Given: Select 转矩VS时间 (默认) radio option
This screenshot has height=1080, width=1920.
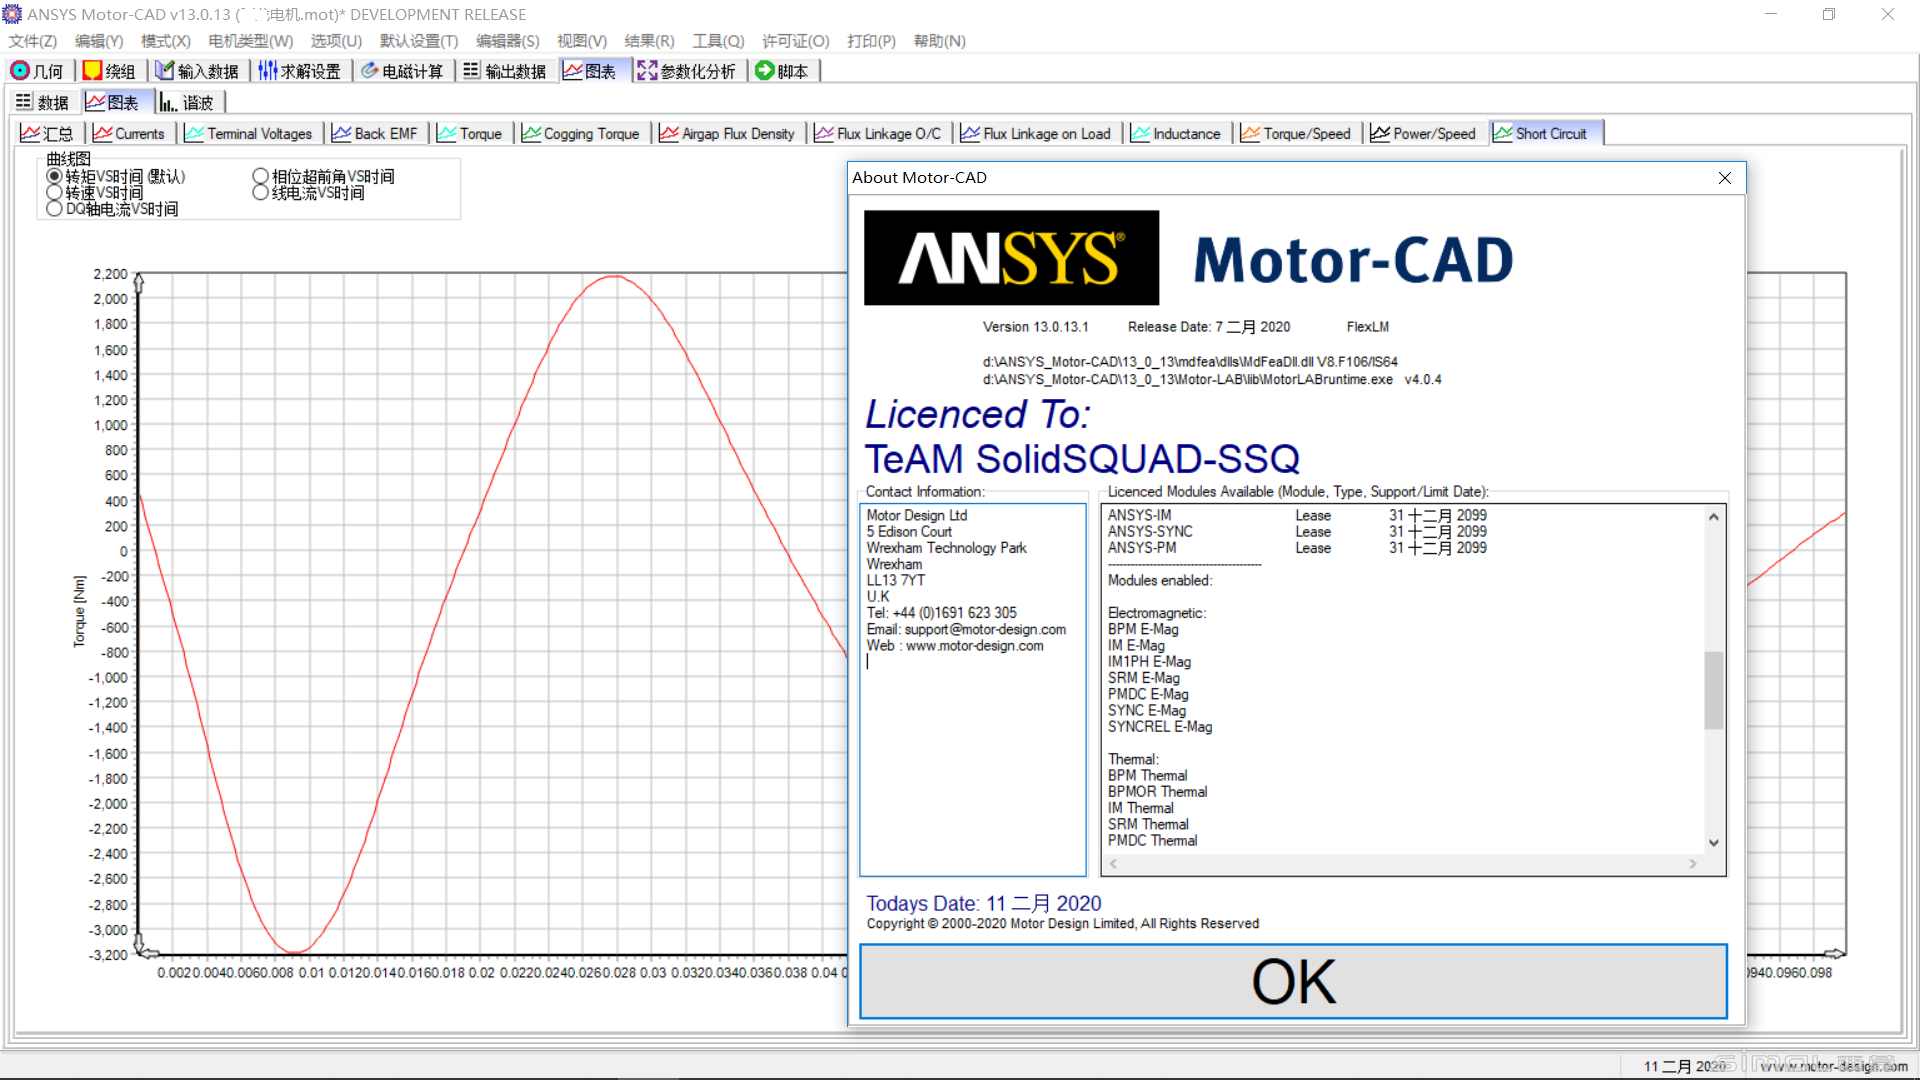Looking at the screenshot, I should click(x=116, y=176).
